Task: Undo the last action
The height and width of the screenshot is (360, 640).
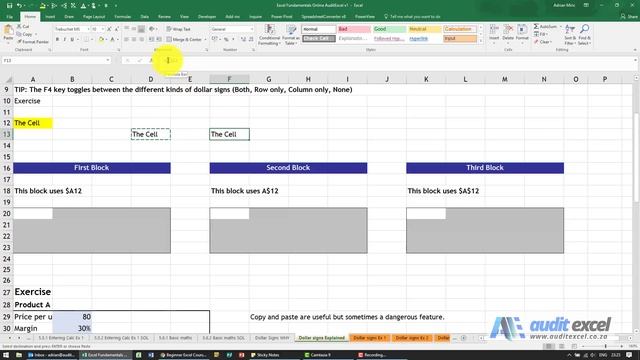Action: [19, 5]
